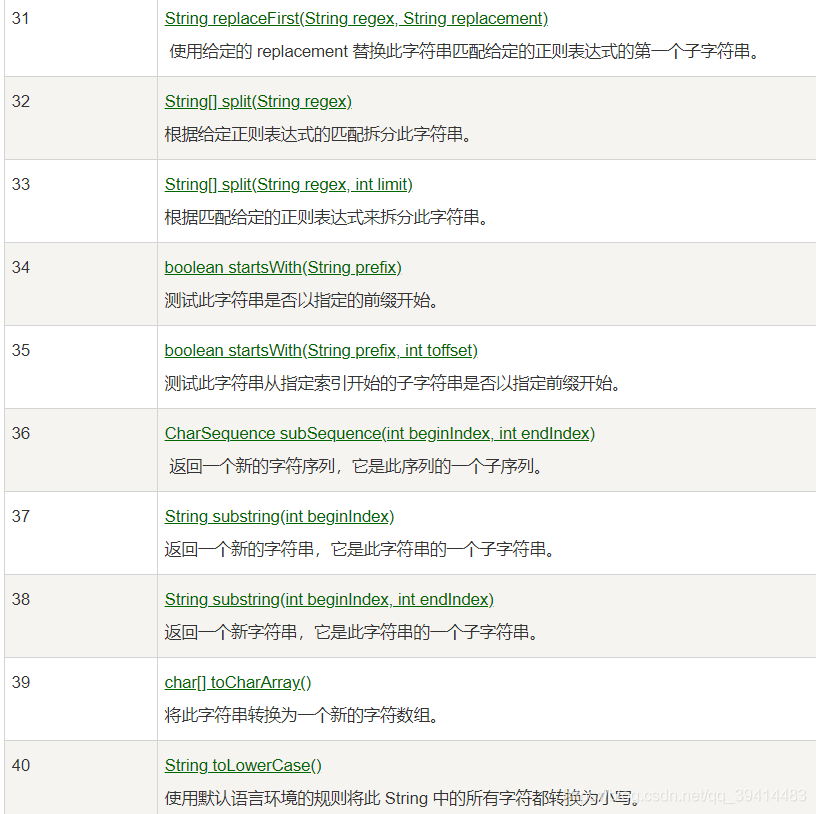This screenshot has width=816, height=814.
Task: Click description '使用给定的 replacement 替换此字符串匹配给定的正则表达式的第一个子字符串'
Action: [x=464, y=52]
